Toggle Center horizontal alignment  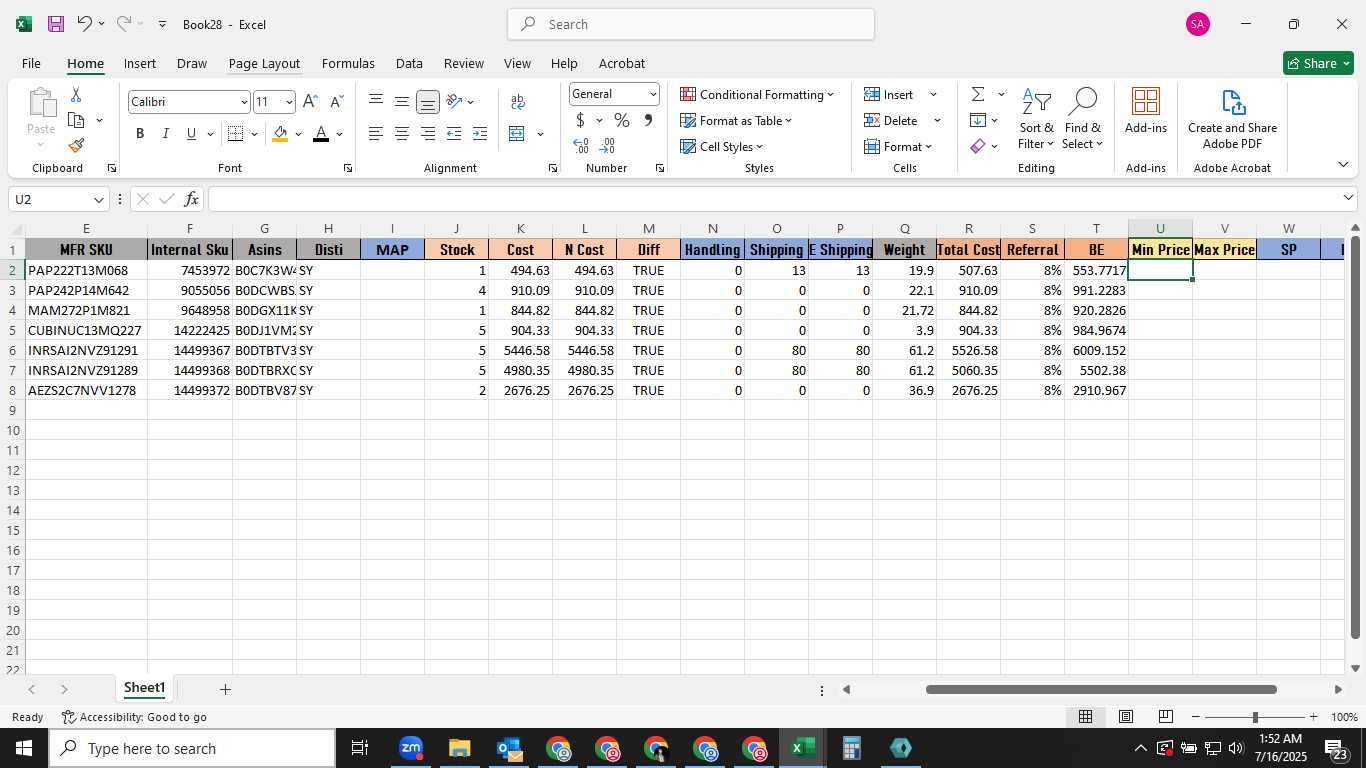[x=402, y=134]
